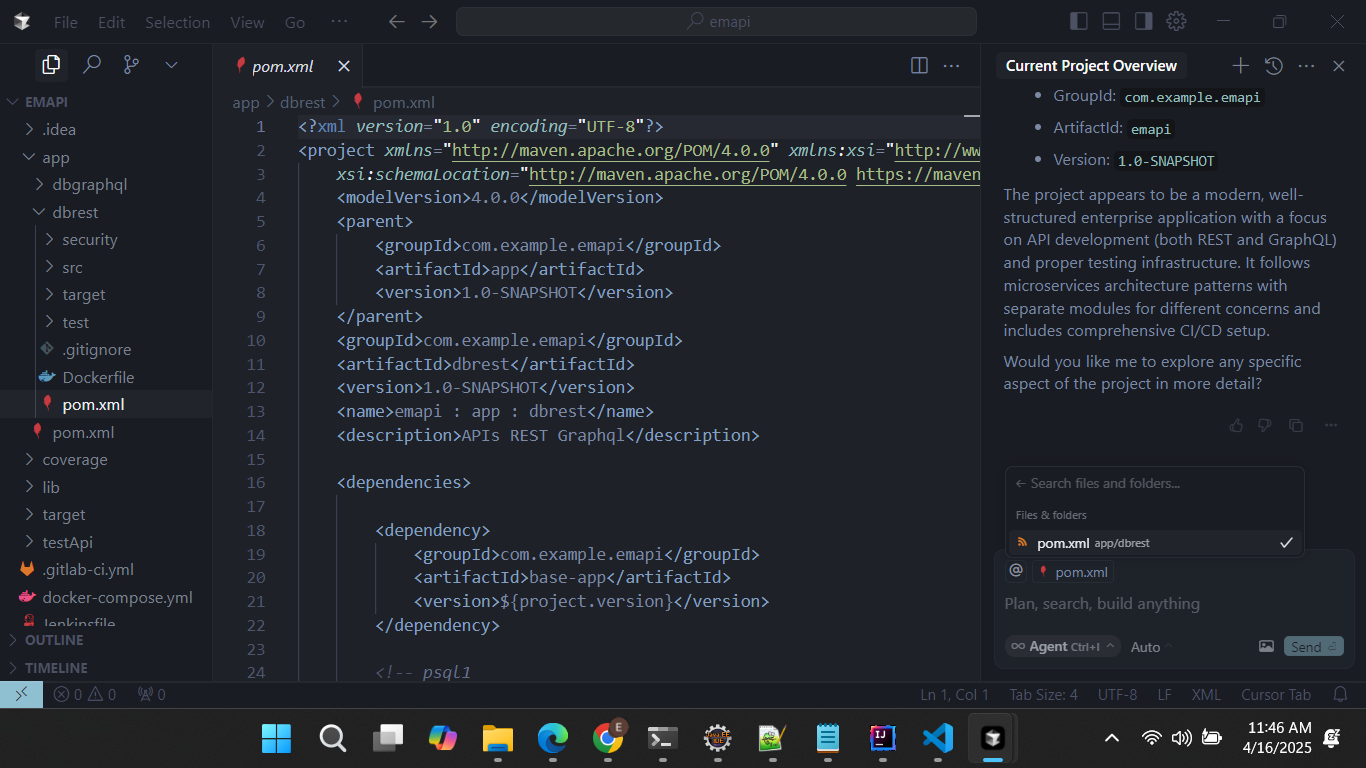Collapse the EMAPI root folder
Image resolution: width=1366 pixels, height=768 pixels.
(x=106, y=102)
